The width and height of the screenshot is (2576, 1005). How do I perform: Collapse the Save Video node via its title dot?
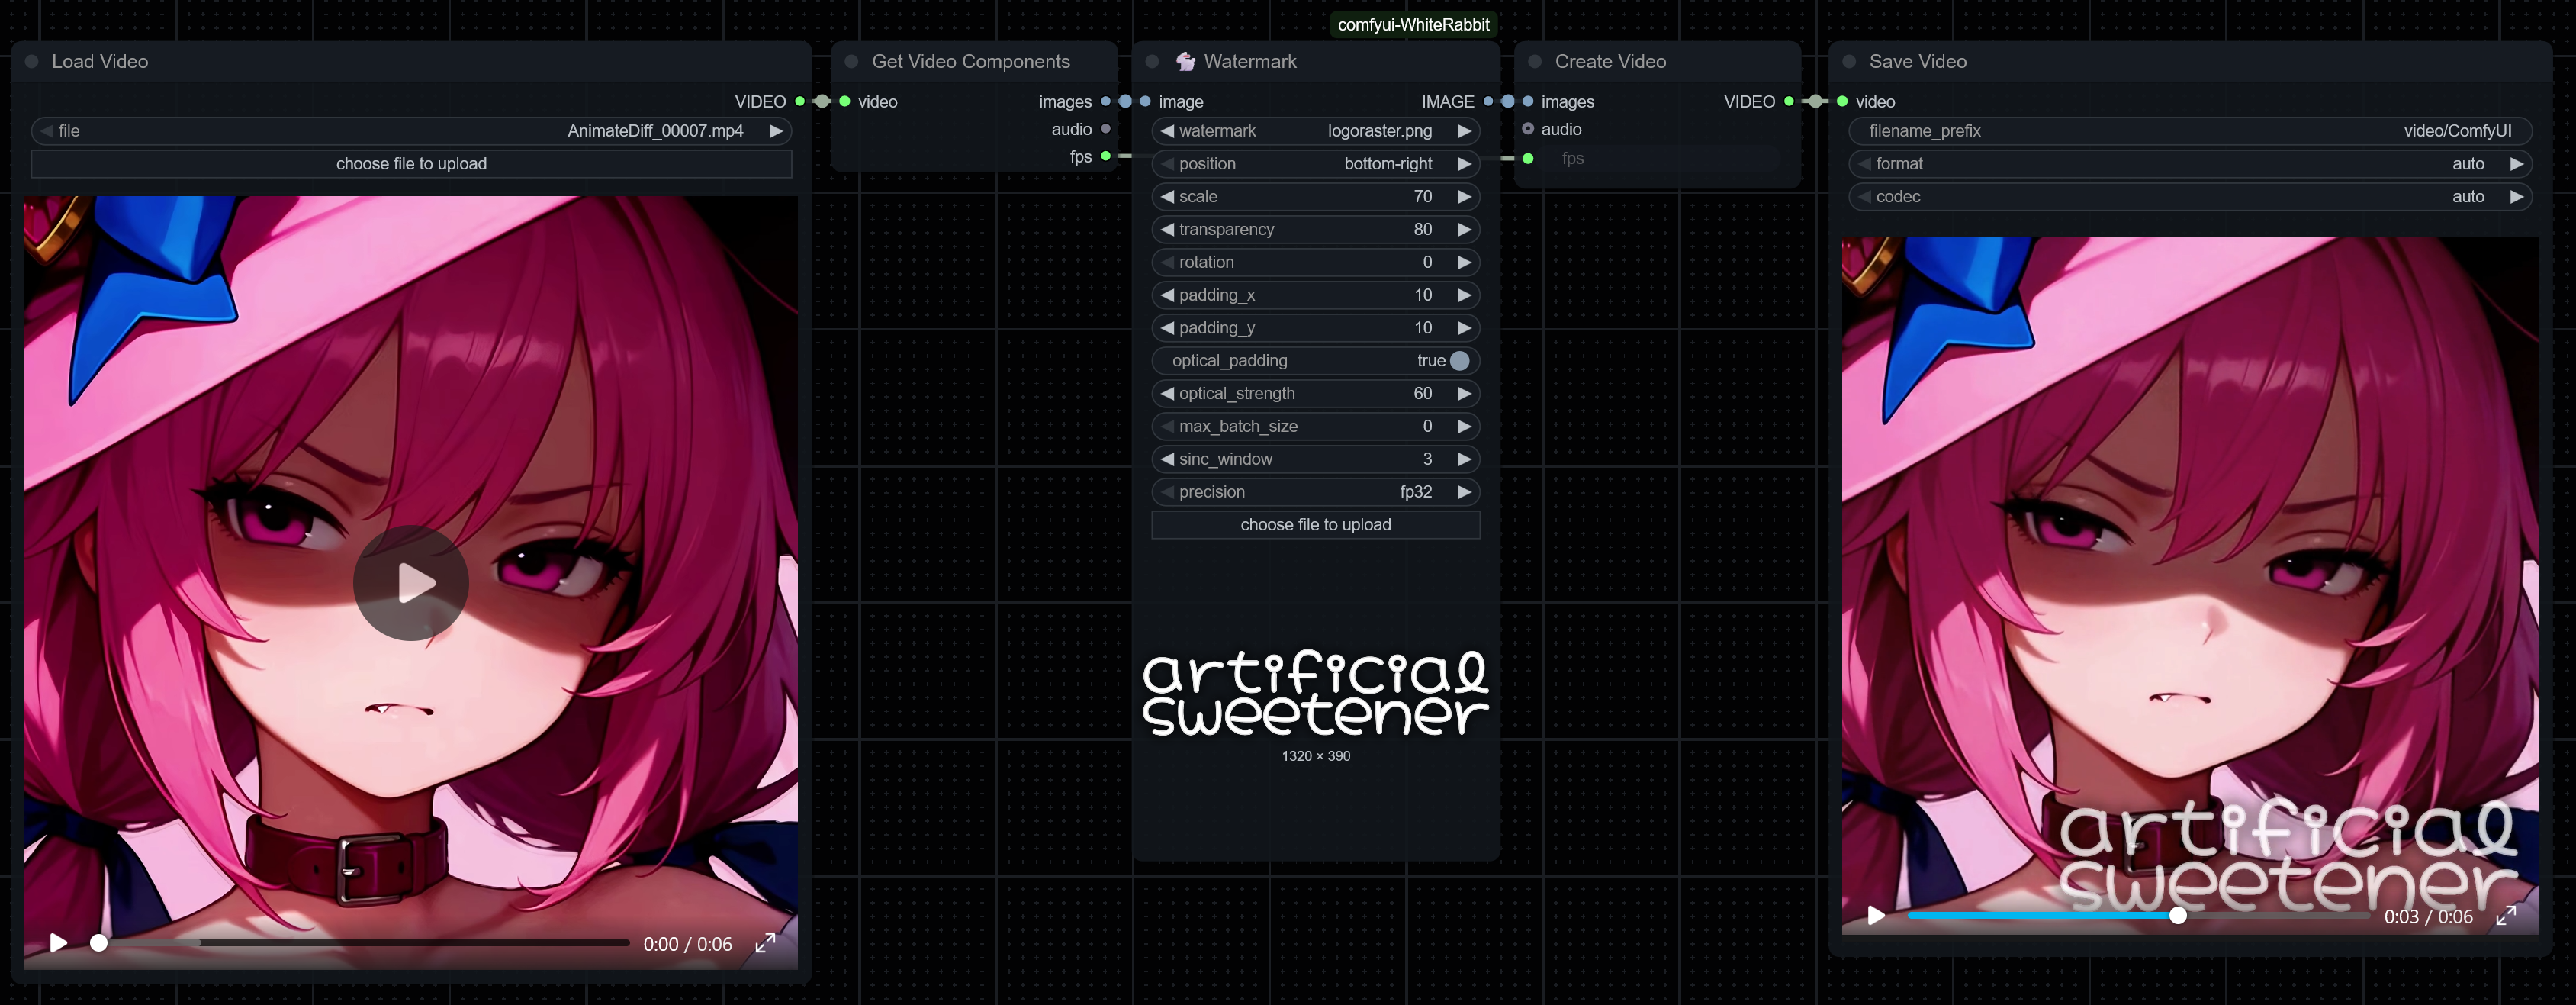1849,62
